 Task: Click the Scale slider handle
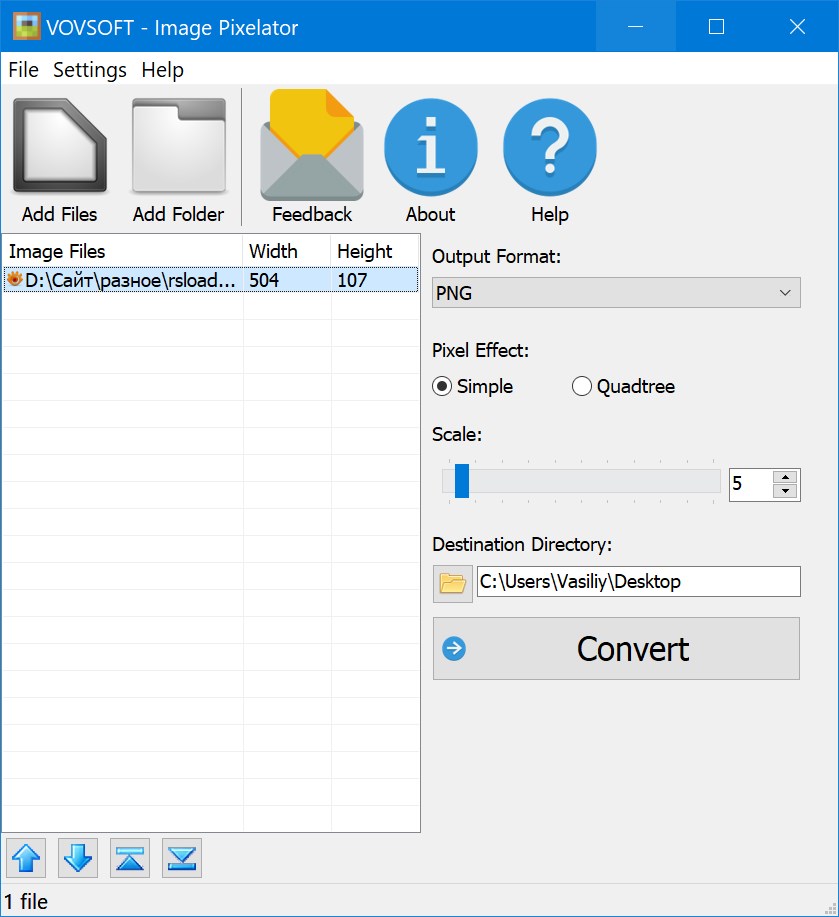pos(462,481)
